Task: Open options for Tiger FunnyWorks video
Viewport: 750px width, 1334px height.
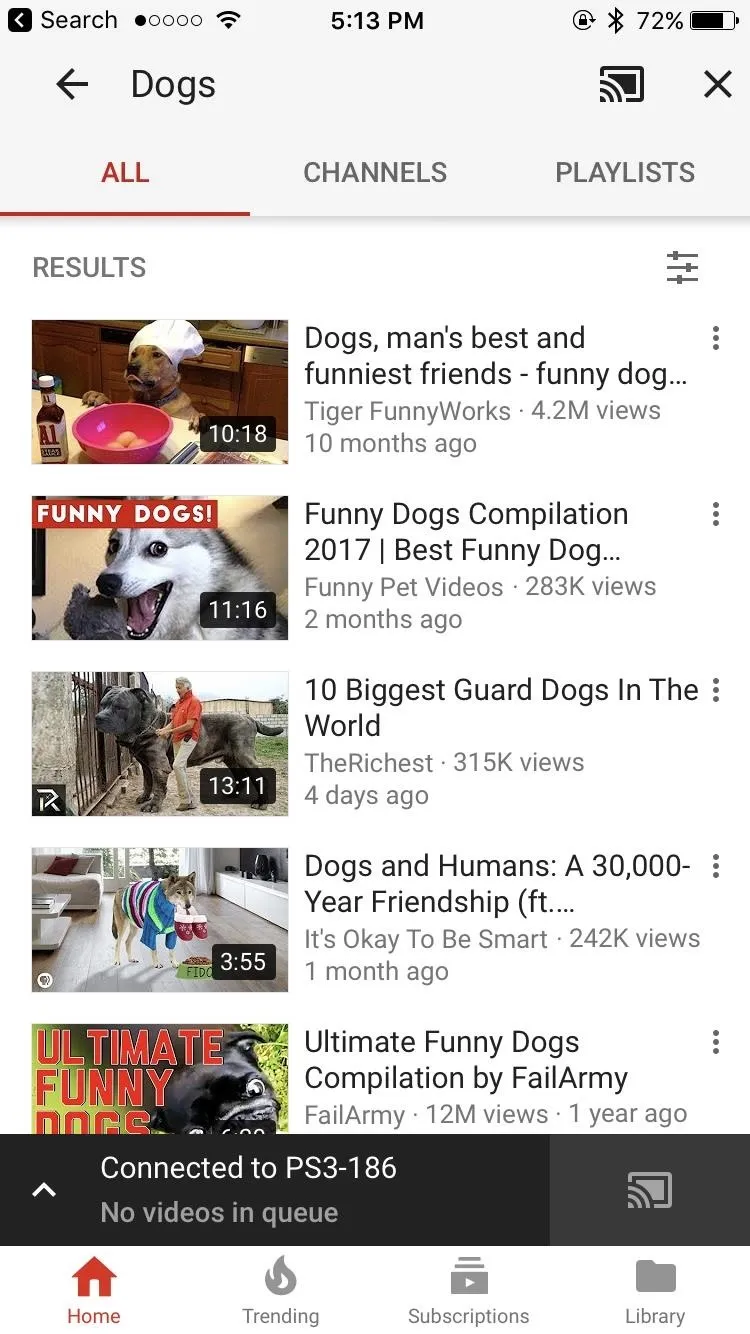Action: pyautogui.click(x=715, y=338)
